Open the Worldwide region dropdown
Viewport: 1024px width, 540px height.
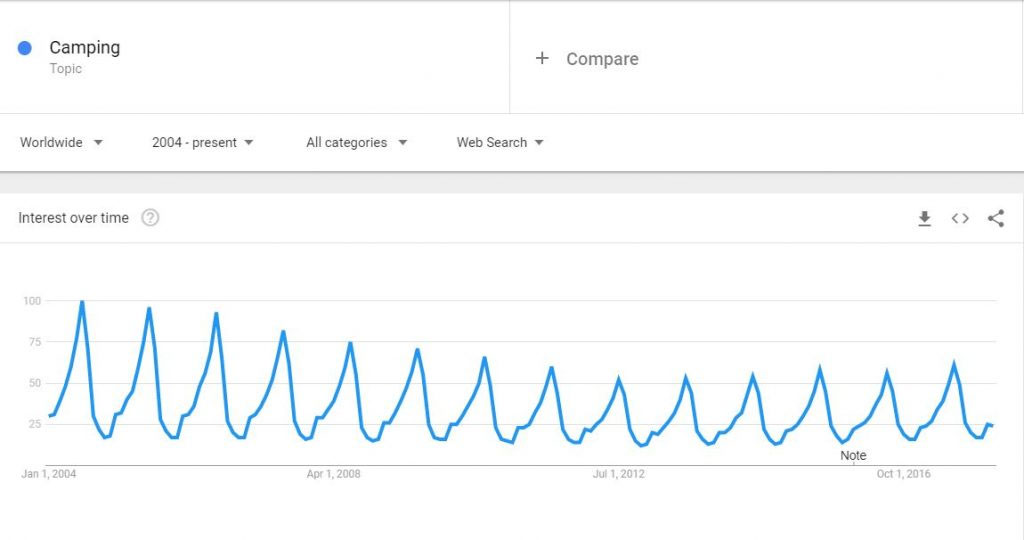coord(61,142)
